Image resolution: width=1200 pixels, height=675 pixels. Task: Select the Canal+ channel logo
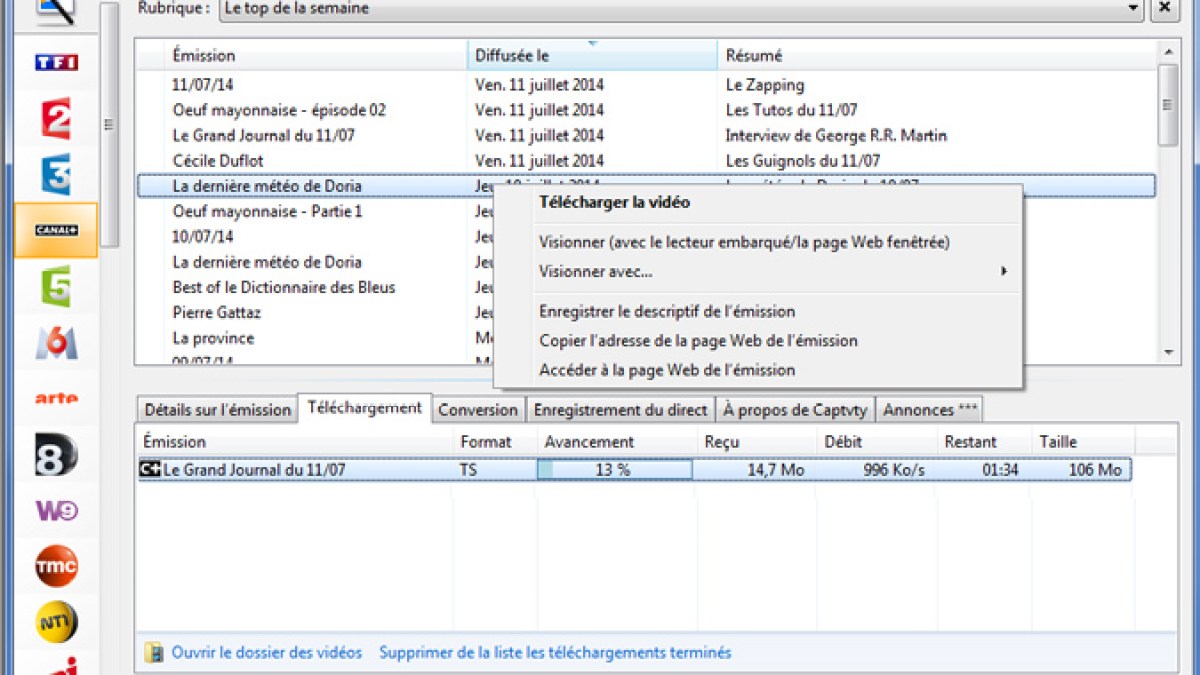(x=56, y=230)
